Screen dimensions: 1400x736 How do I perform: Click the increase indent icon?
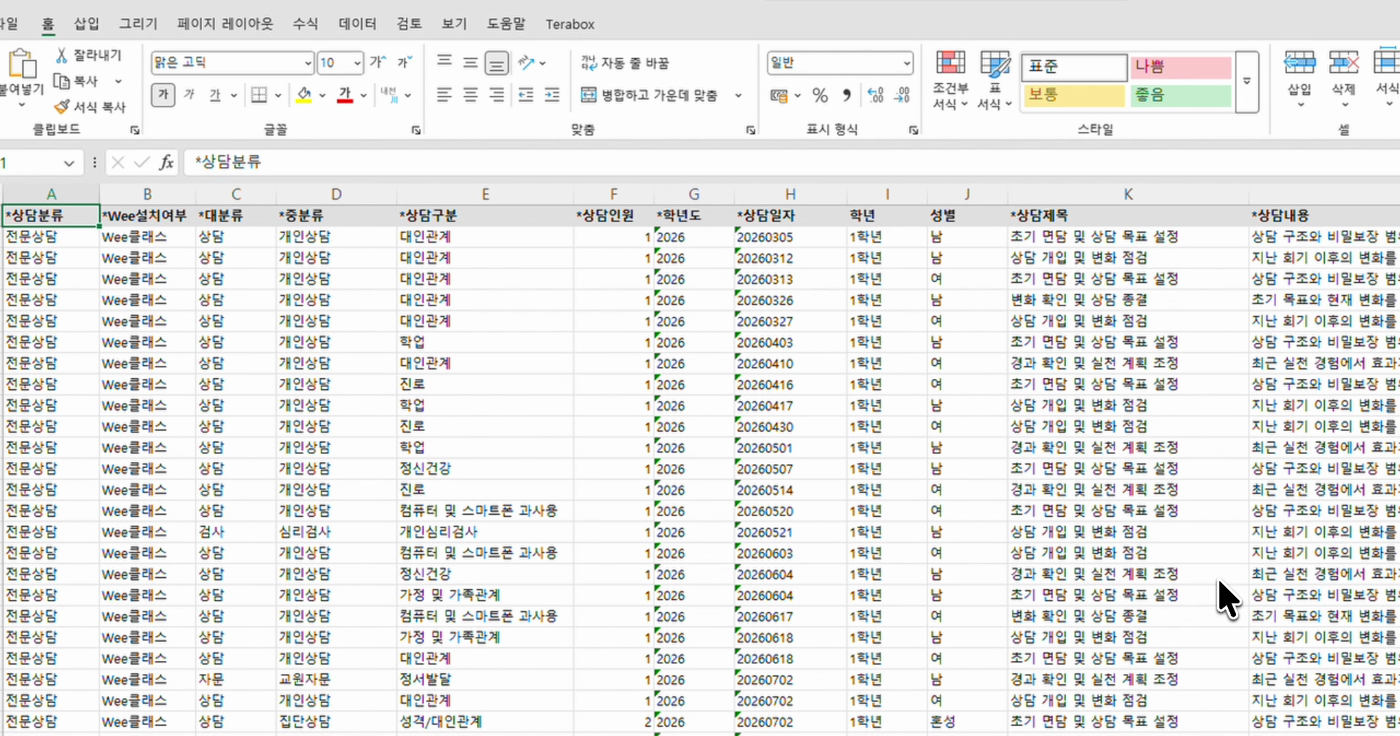[552, 95]
